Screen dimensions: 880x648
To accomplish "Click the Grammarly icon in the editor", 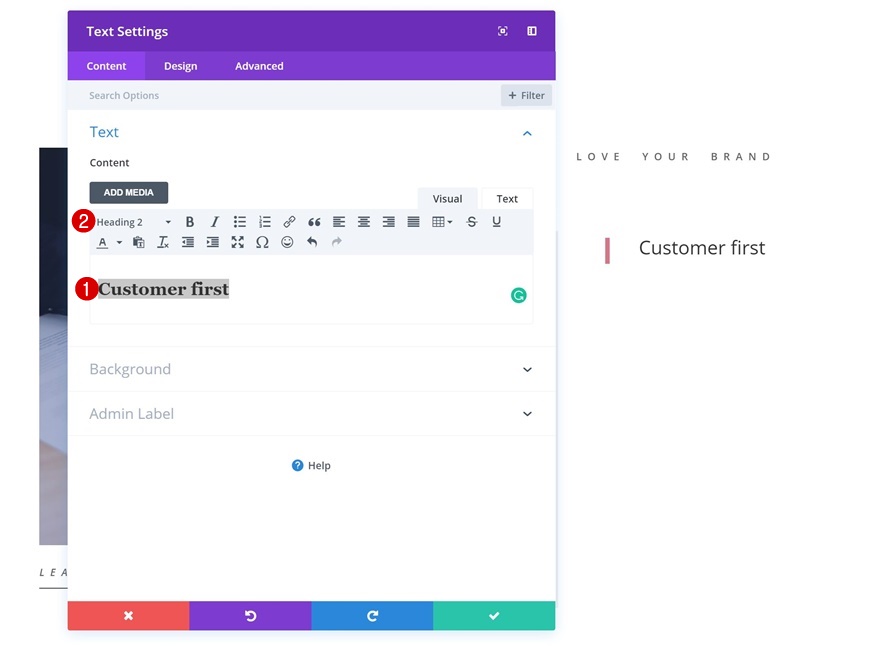I will click(x=519, y=295).
